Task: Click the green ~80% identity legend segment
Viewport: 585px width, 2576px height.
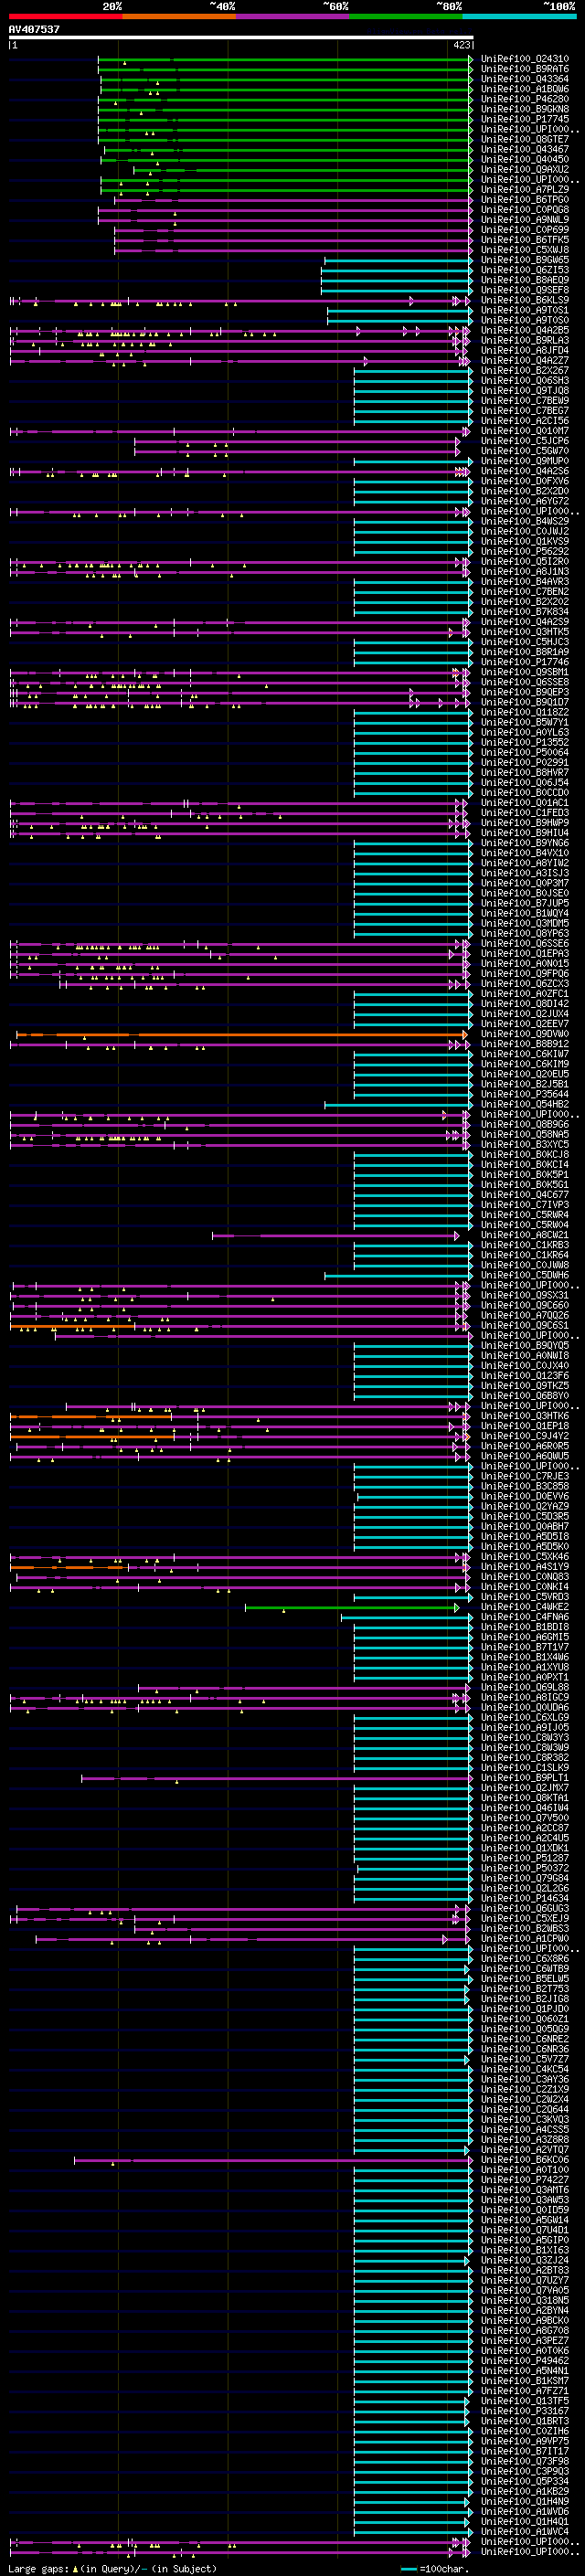Action: [x=405, y=16]
